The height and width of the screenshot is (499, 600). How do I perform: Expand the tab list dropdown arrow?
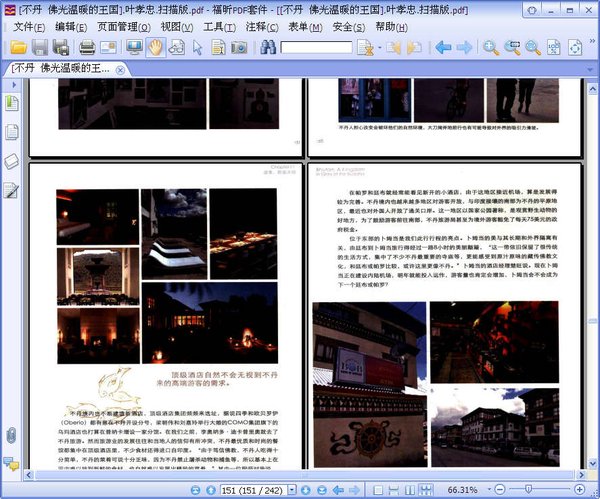coord(591,70)
